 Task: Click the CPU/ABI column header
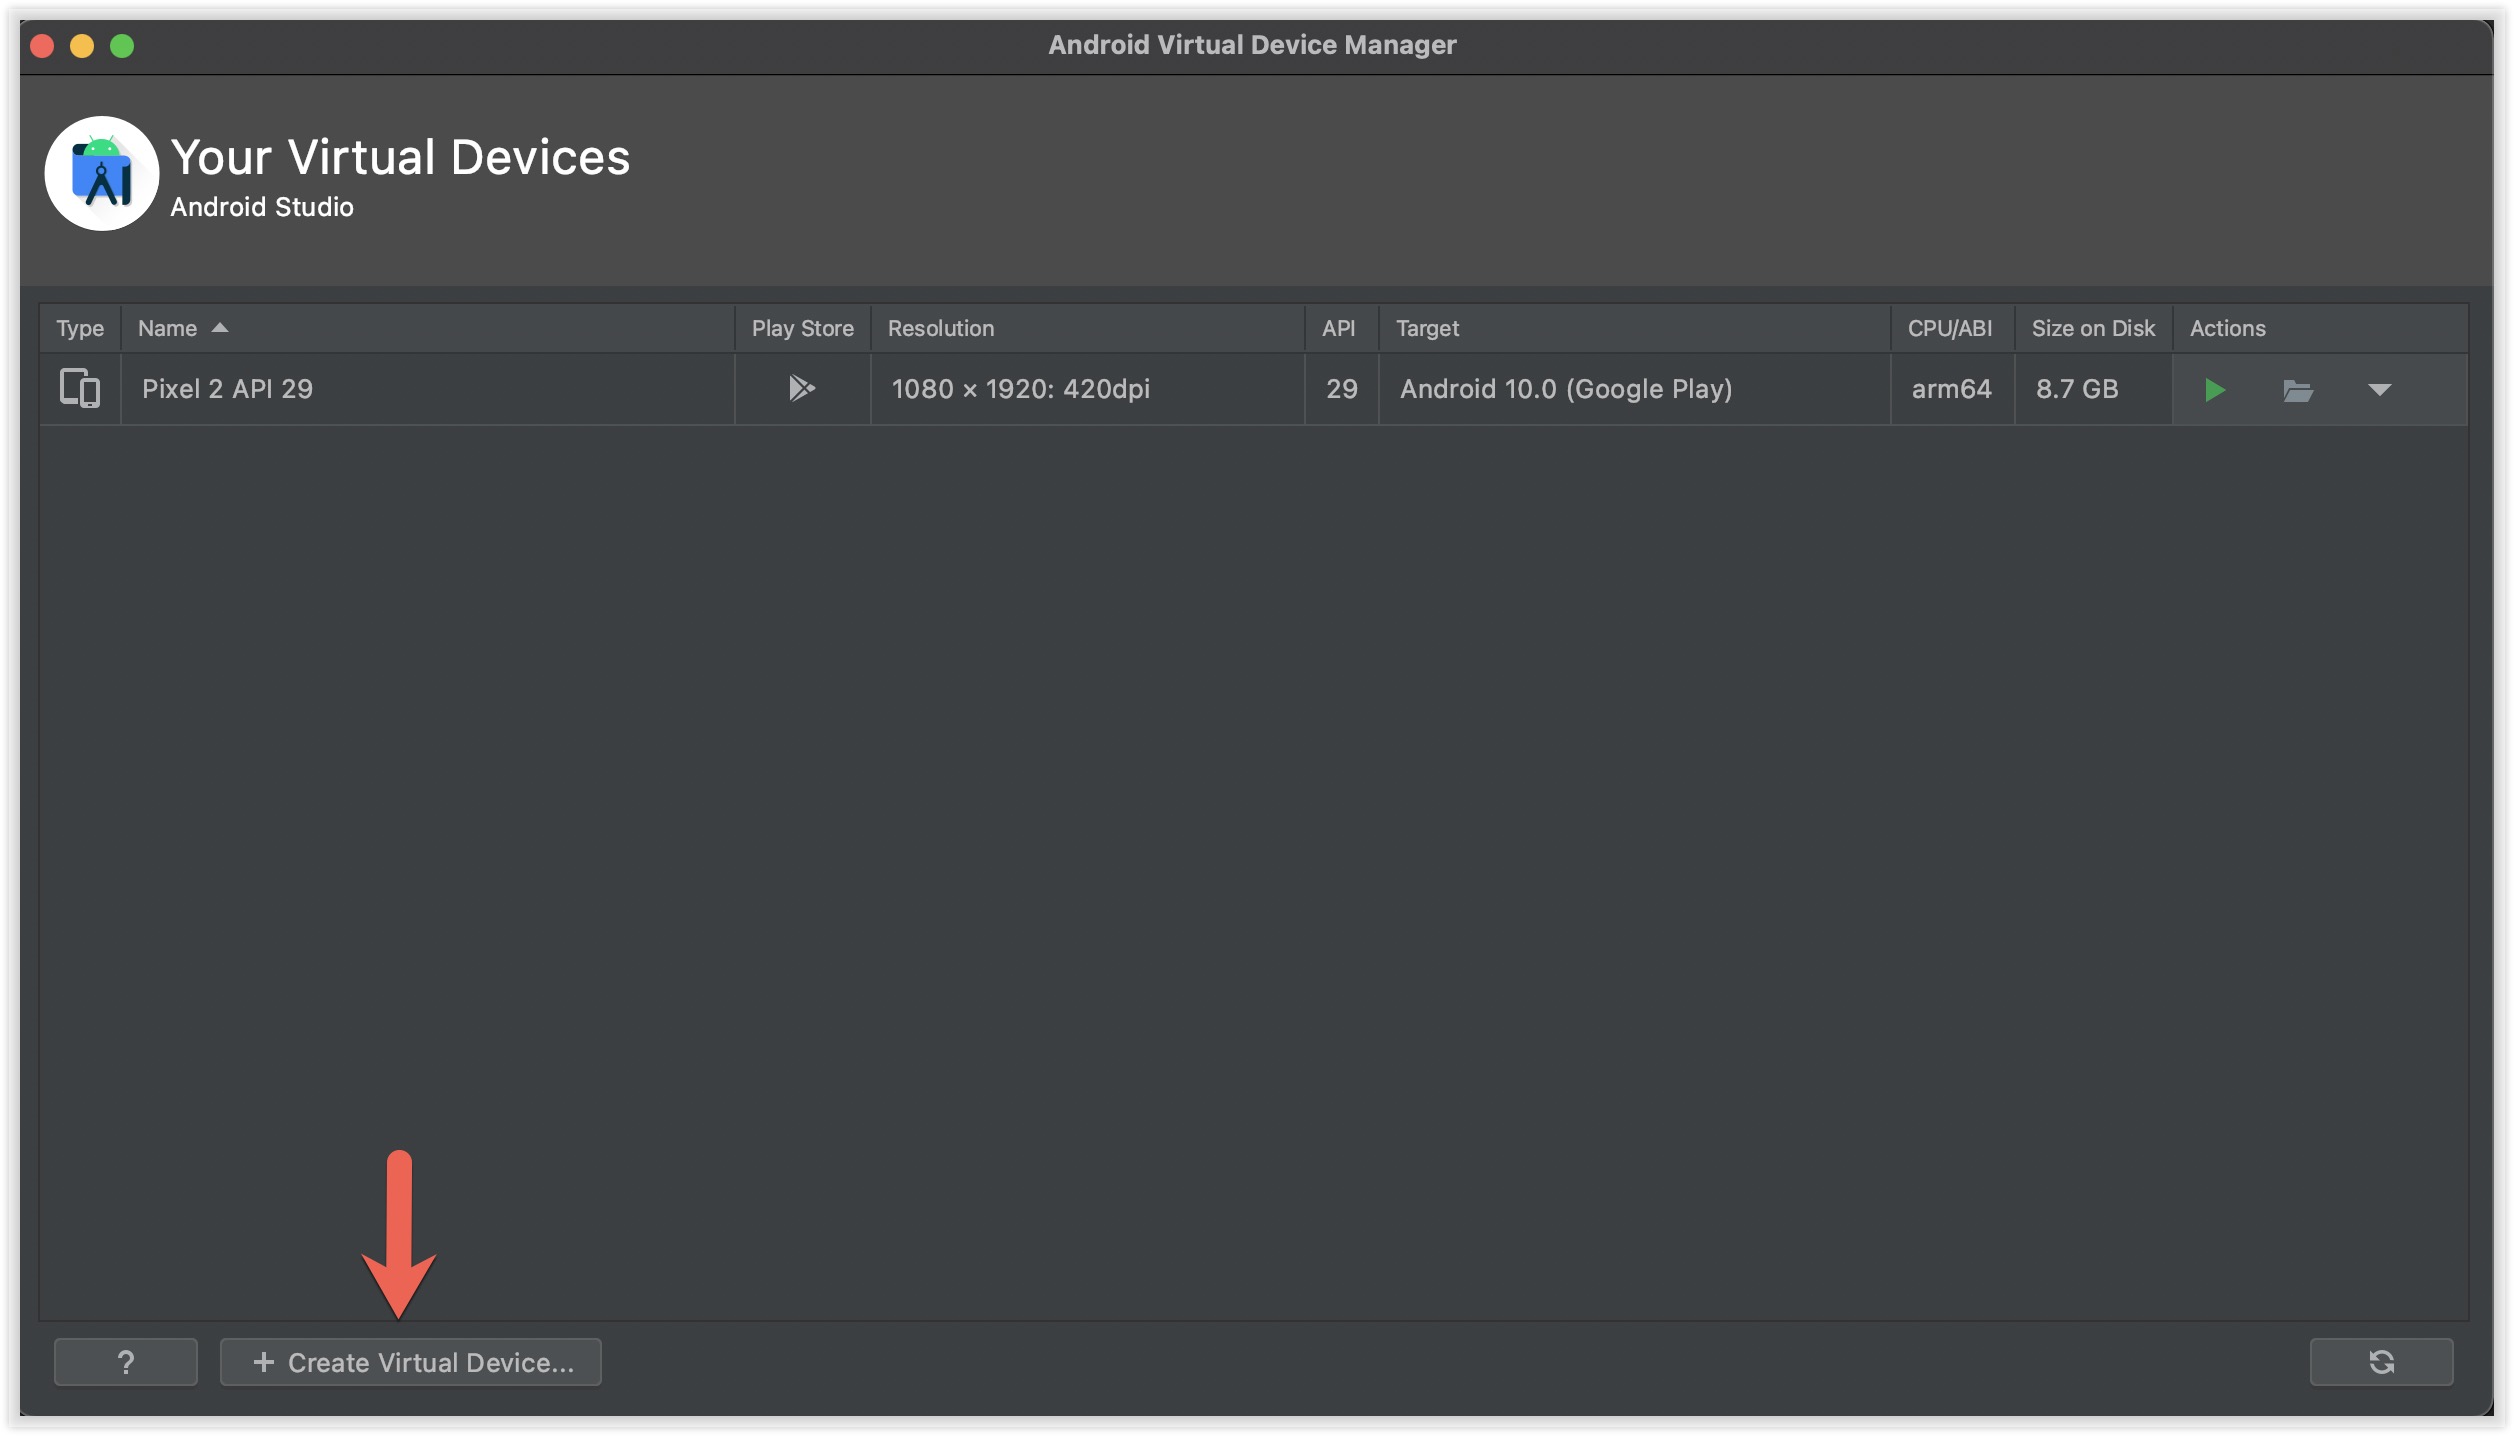pyautogui.click(x=1949, y=328)
